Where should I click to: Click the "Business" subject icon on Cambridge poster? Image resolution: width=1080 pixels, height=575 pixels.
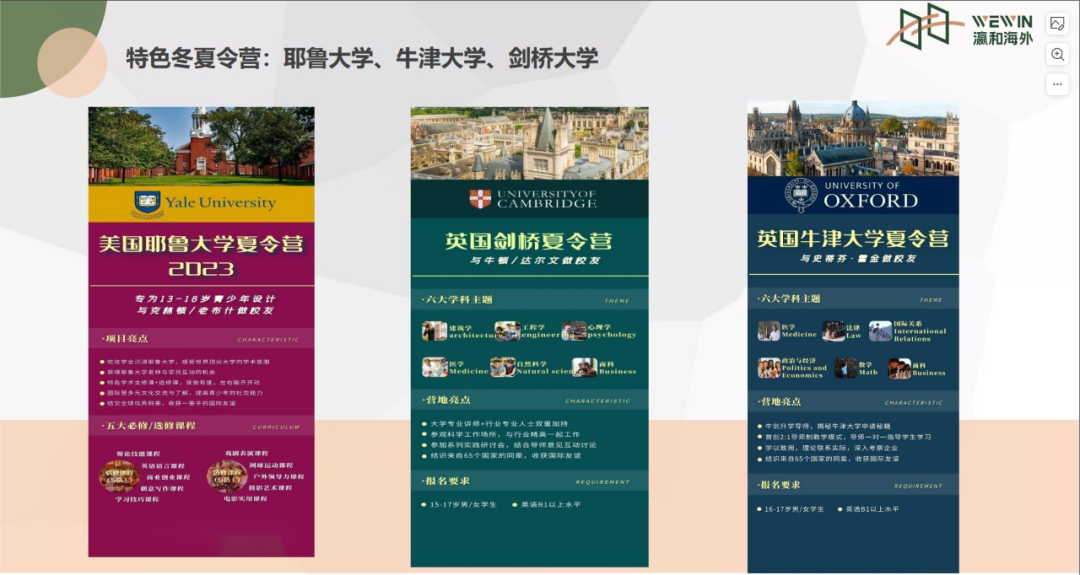tap(584, 367)
